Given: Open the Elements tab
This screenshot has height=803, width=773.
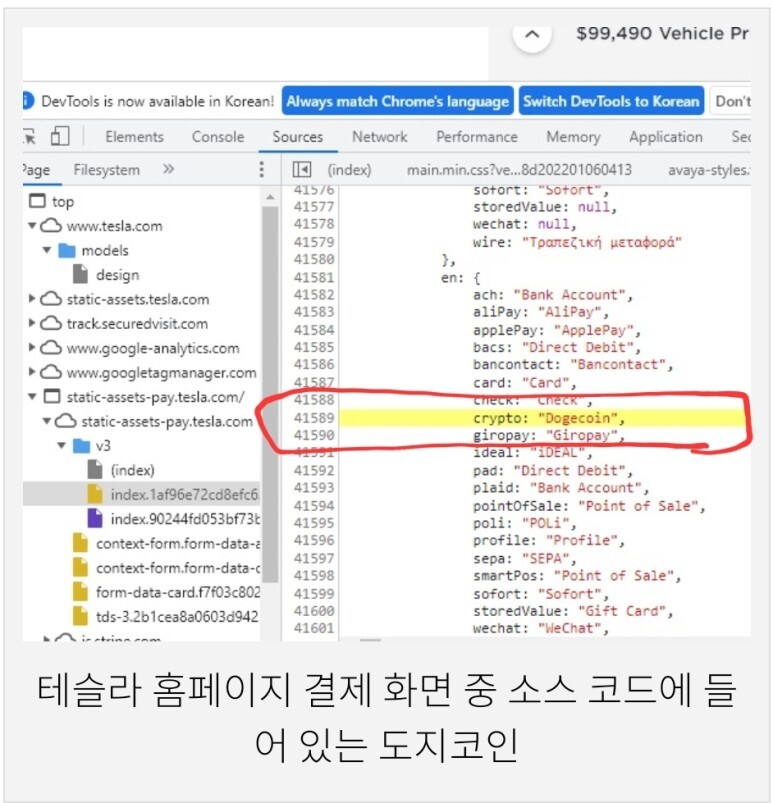Looking at the screenshot, I should [x=134, y=137].
